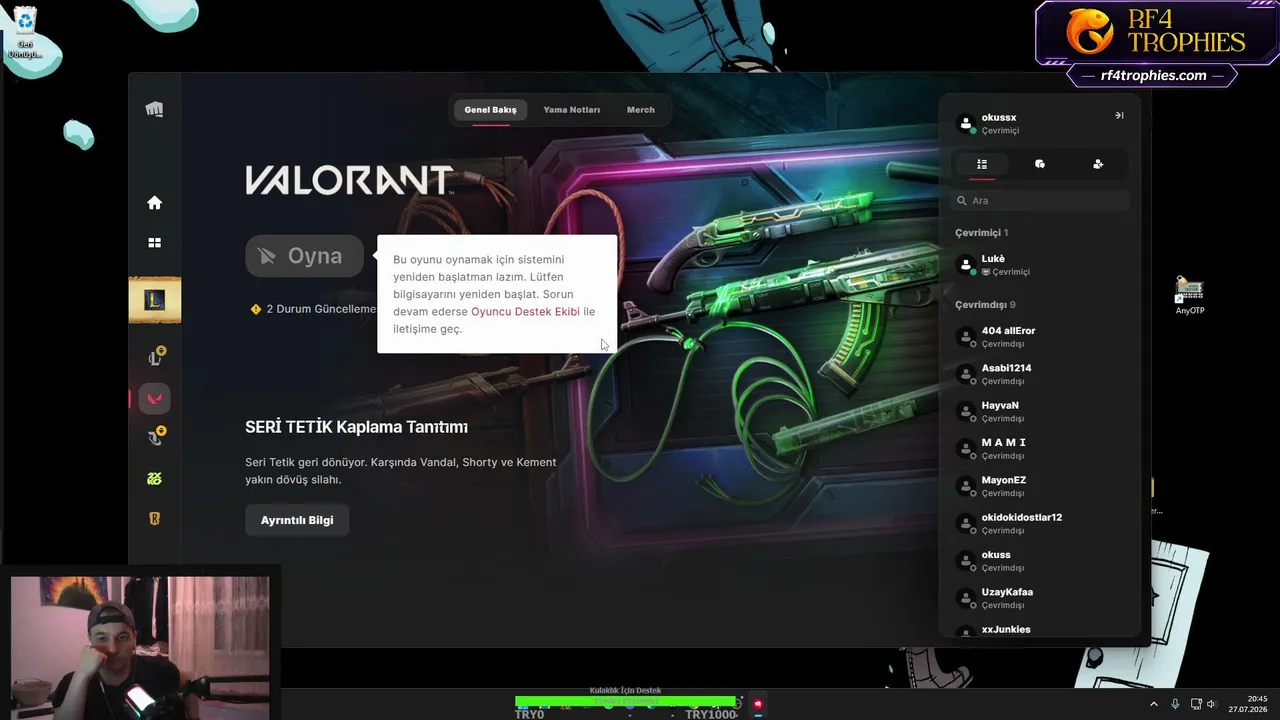Click the friend search field Ara
The image size is (1280, 720).
click(x=1039, y=201)
